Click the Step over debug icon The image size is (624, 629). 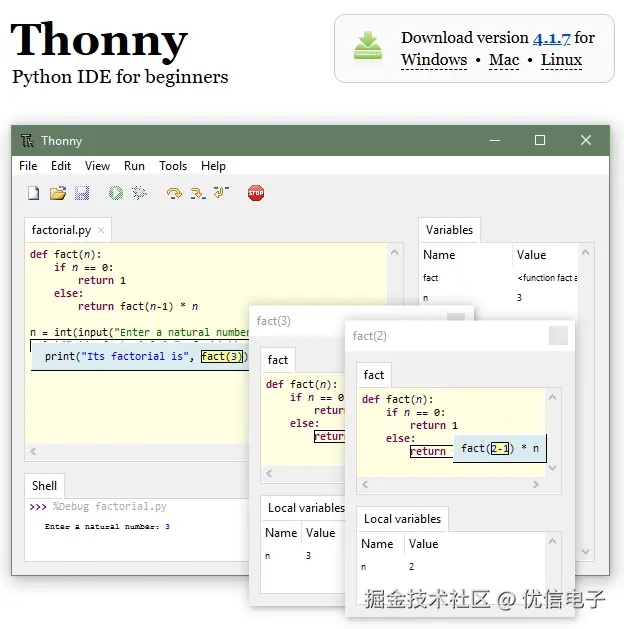pyautogui.click(x=174, y=193)
